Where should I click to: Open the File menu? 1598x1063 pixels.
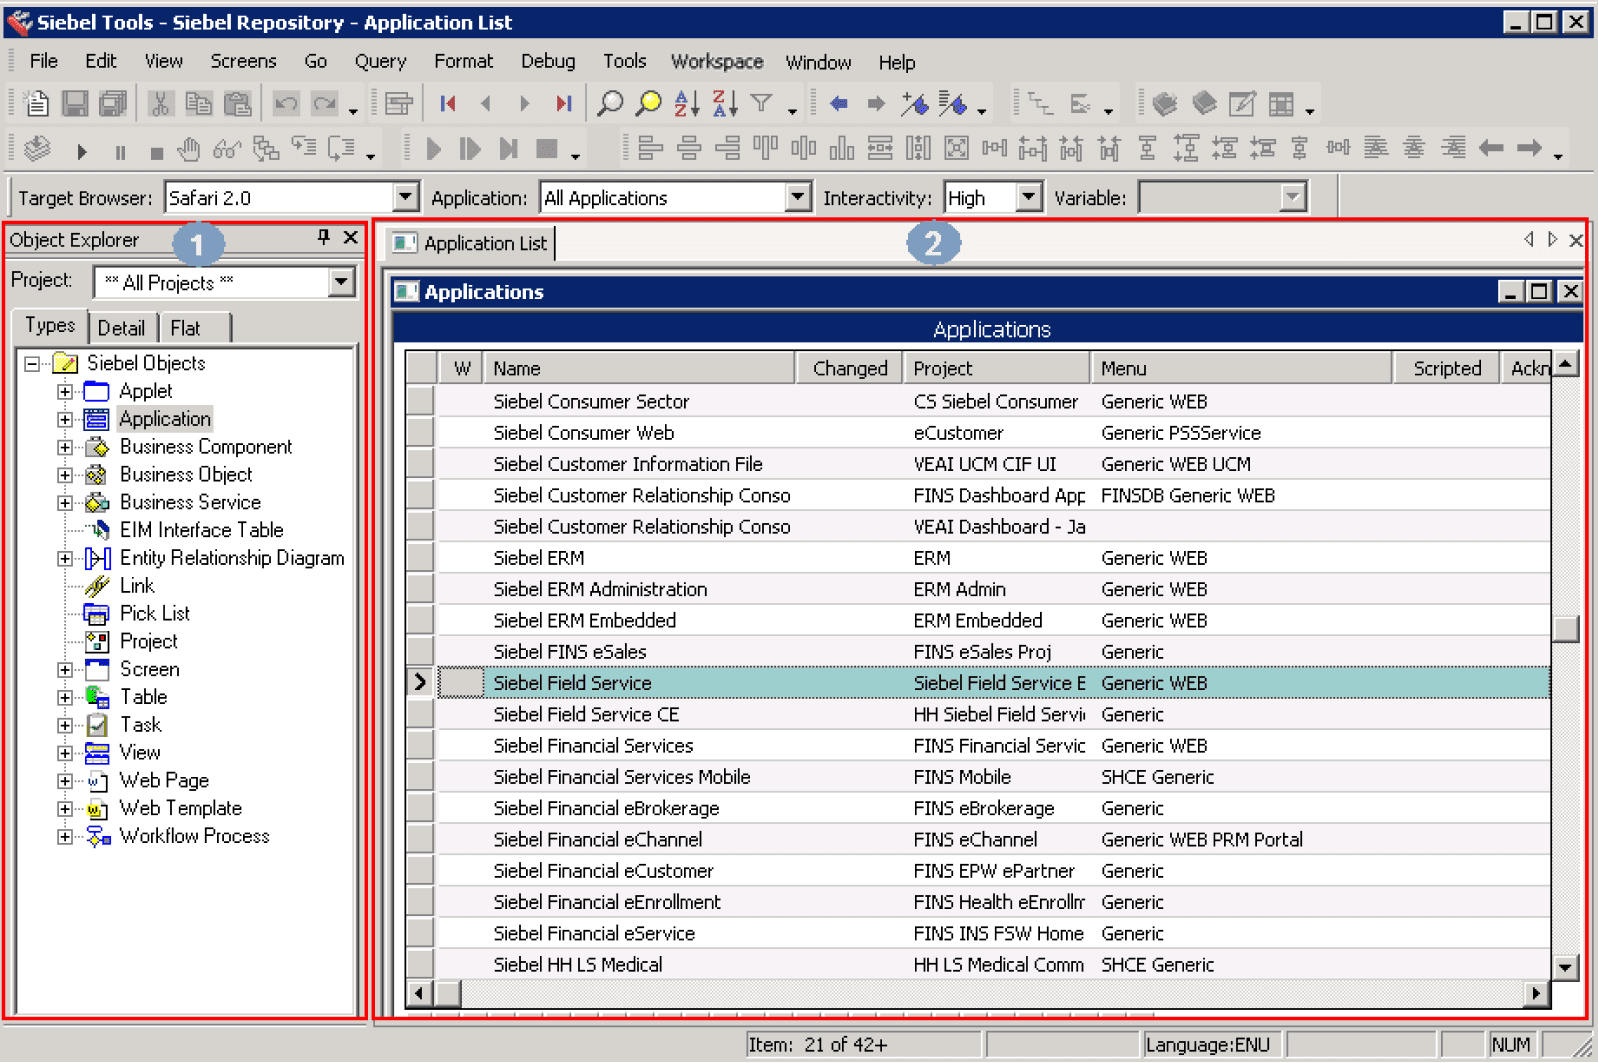pyautogui.click(x=44, y=61)
